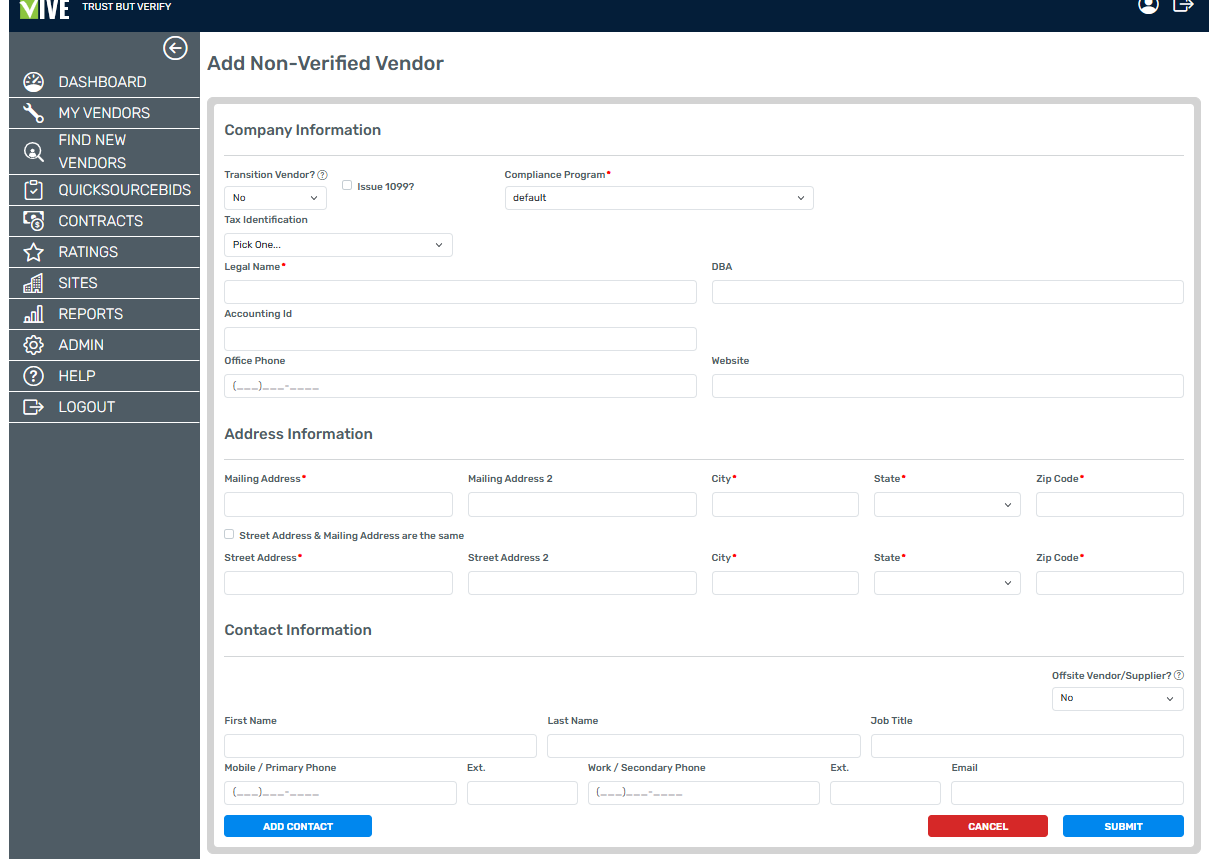Open the Transition Vendor dropdown
The width and height of the screenshot is (1215, 859).
click(275, 198)
